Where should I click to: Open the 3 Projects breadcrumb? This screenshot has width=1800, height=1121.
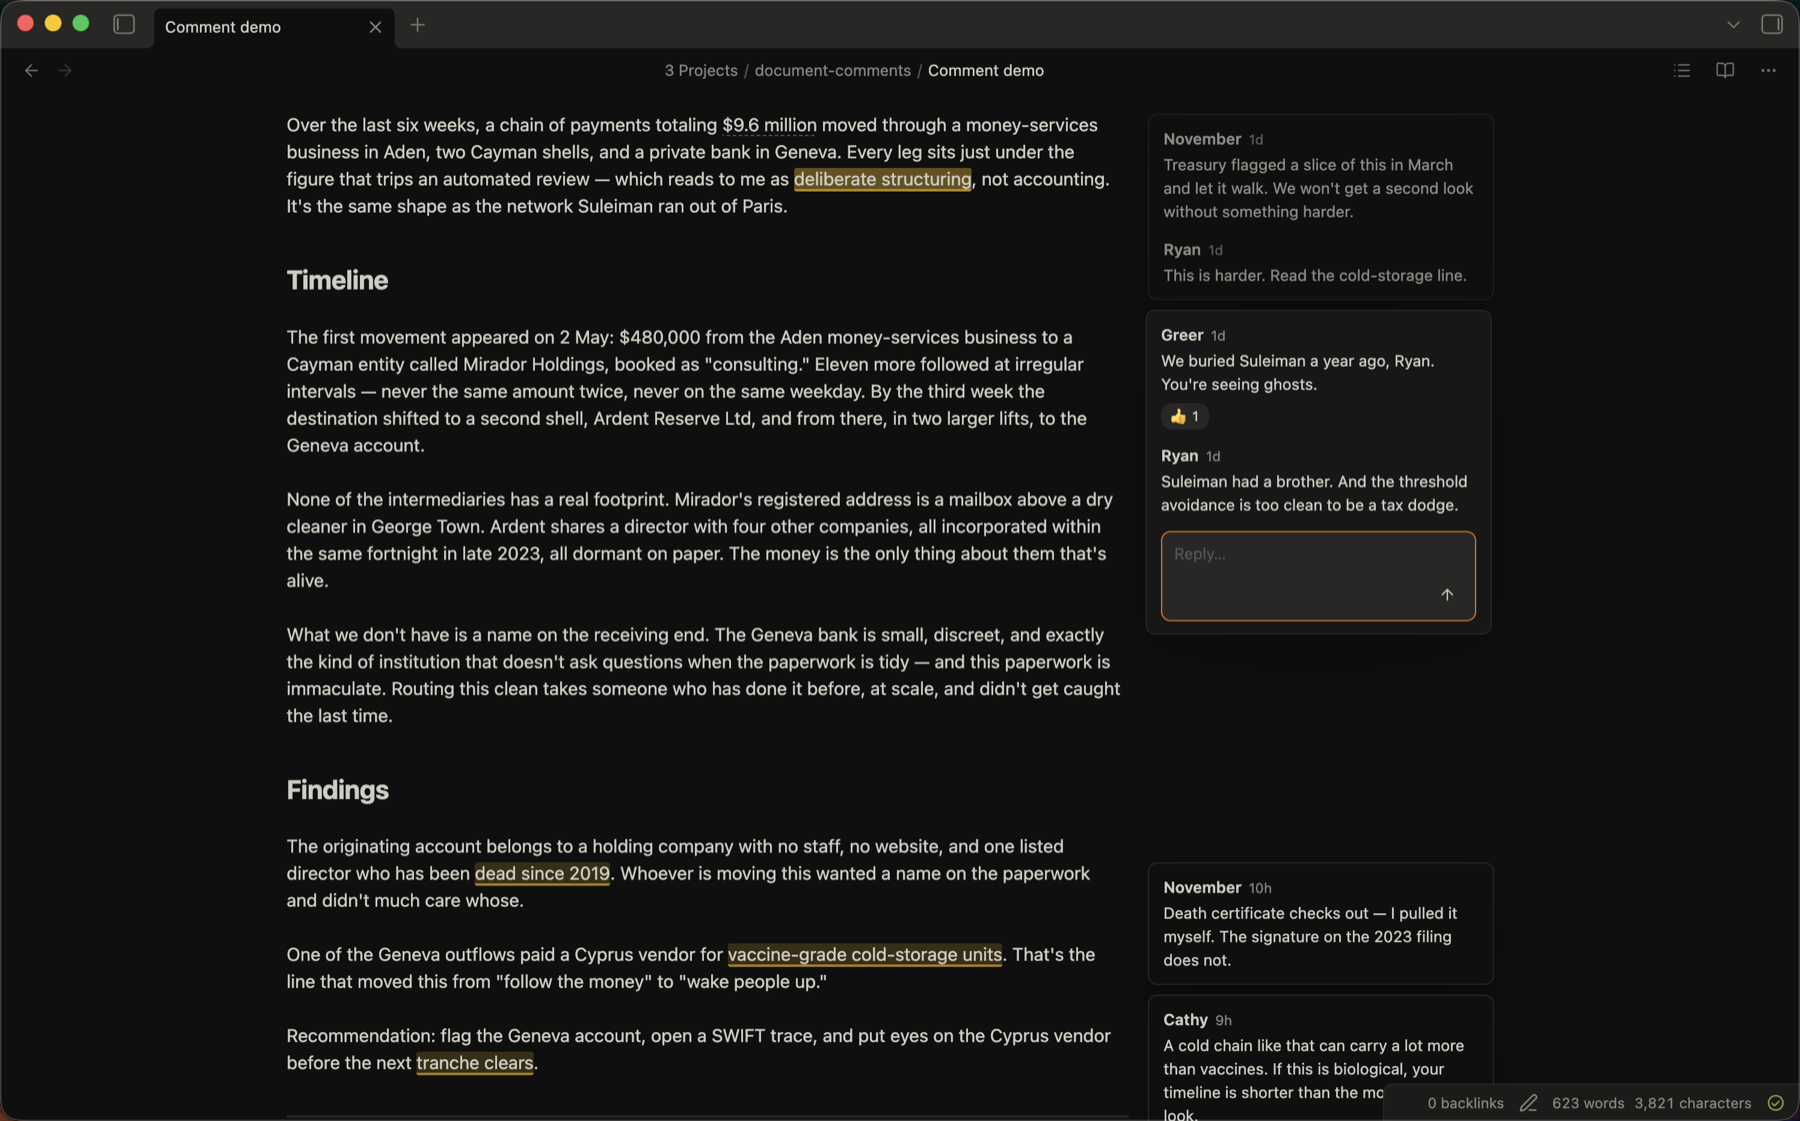[701, 70]
